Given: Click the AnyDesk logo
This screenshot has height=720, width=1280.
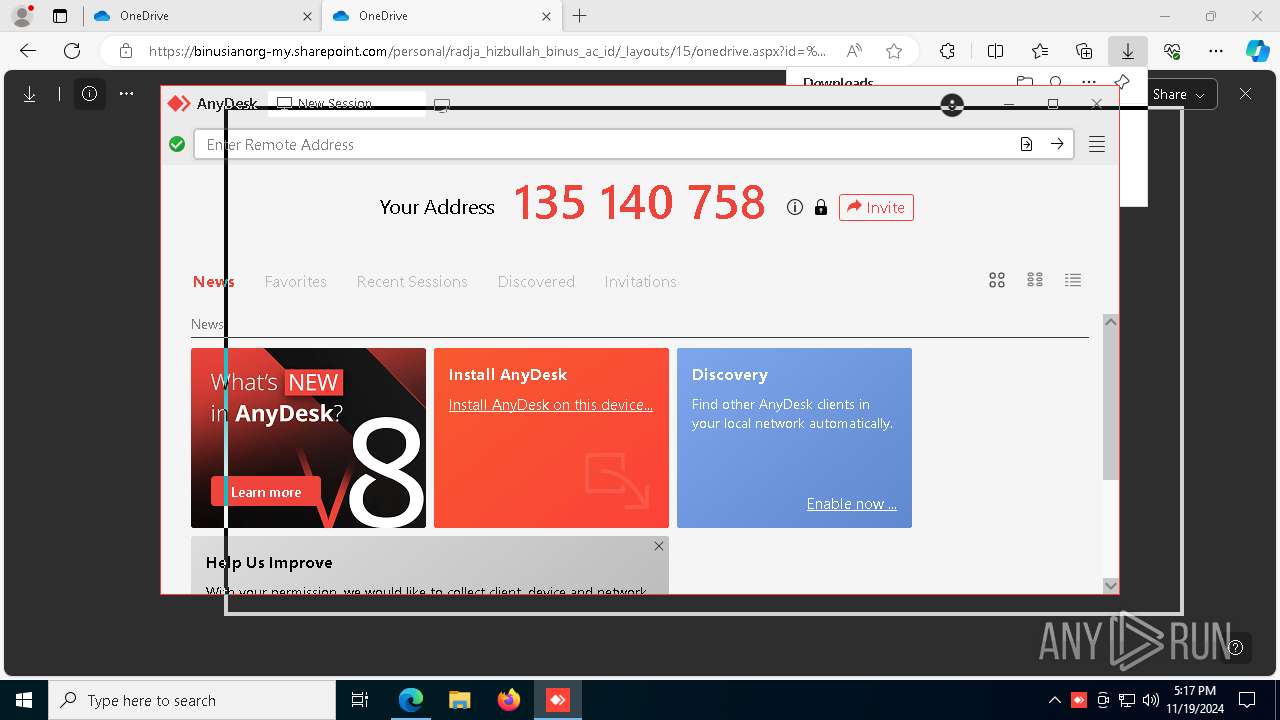Looking at the screenshot, I should [179, 103].
